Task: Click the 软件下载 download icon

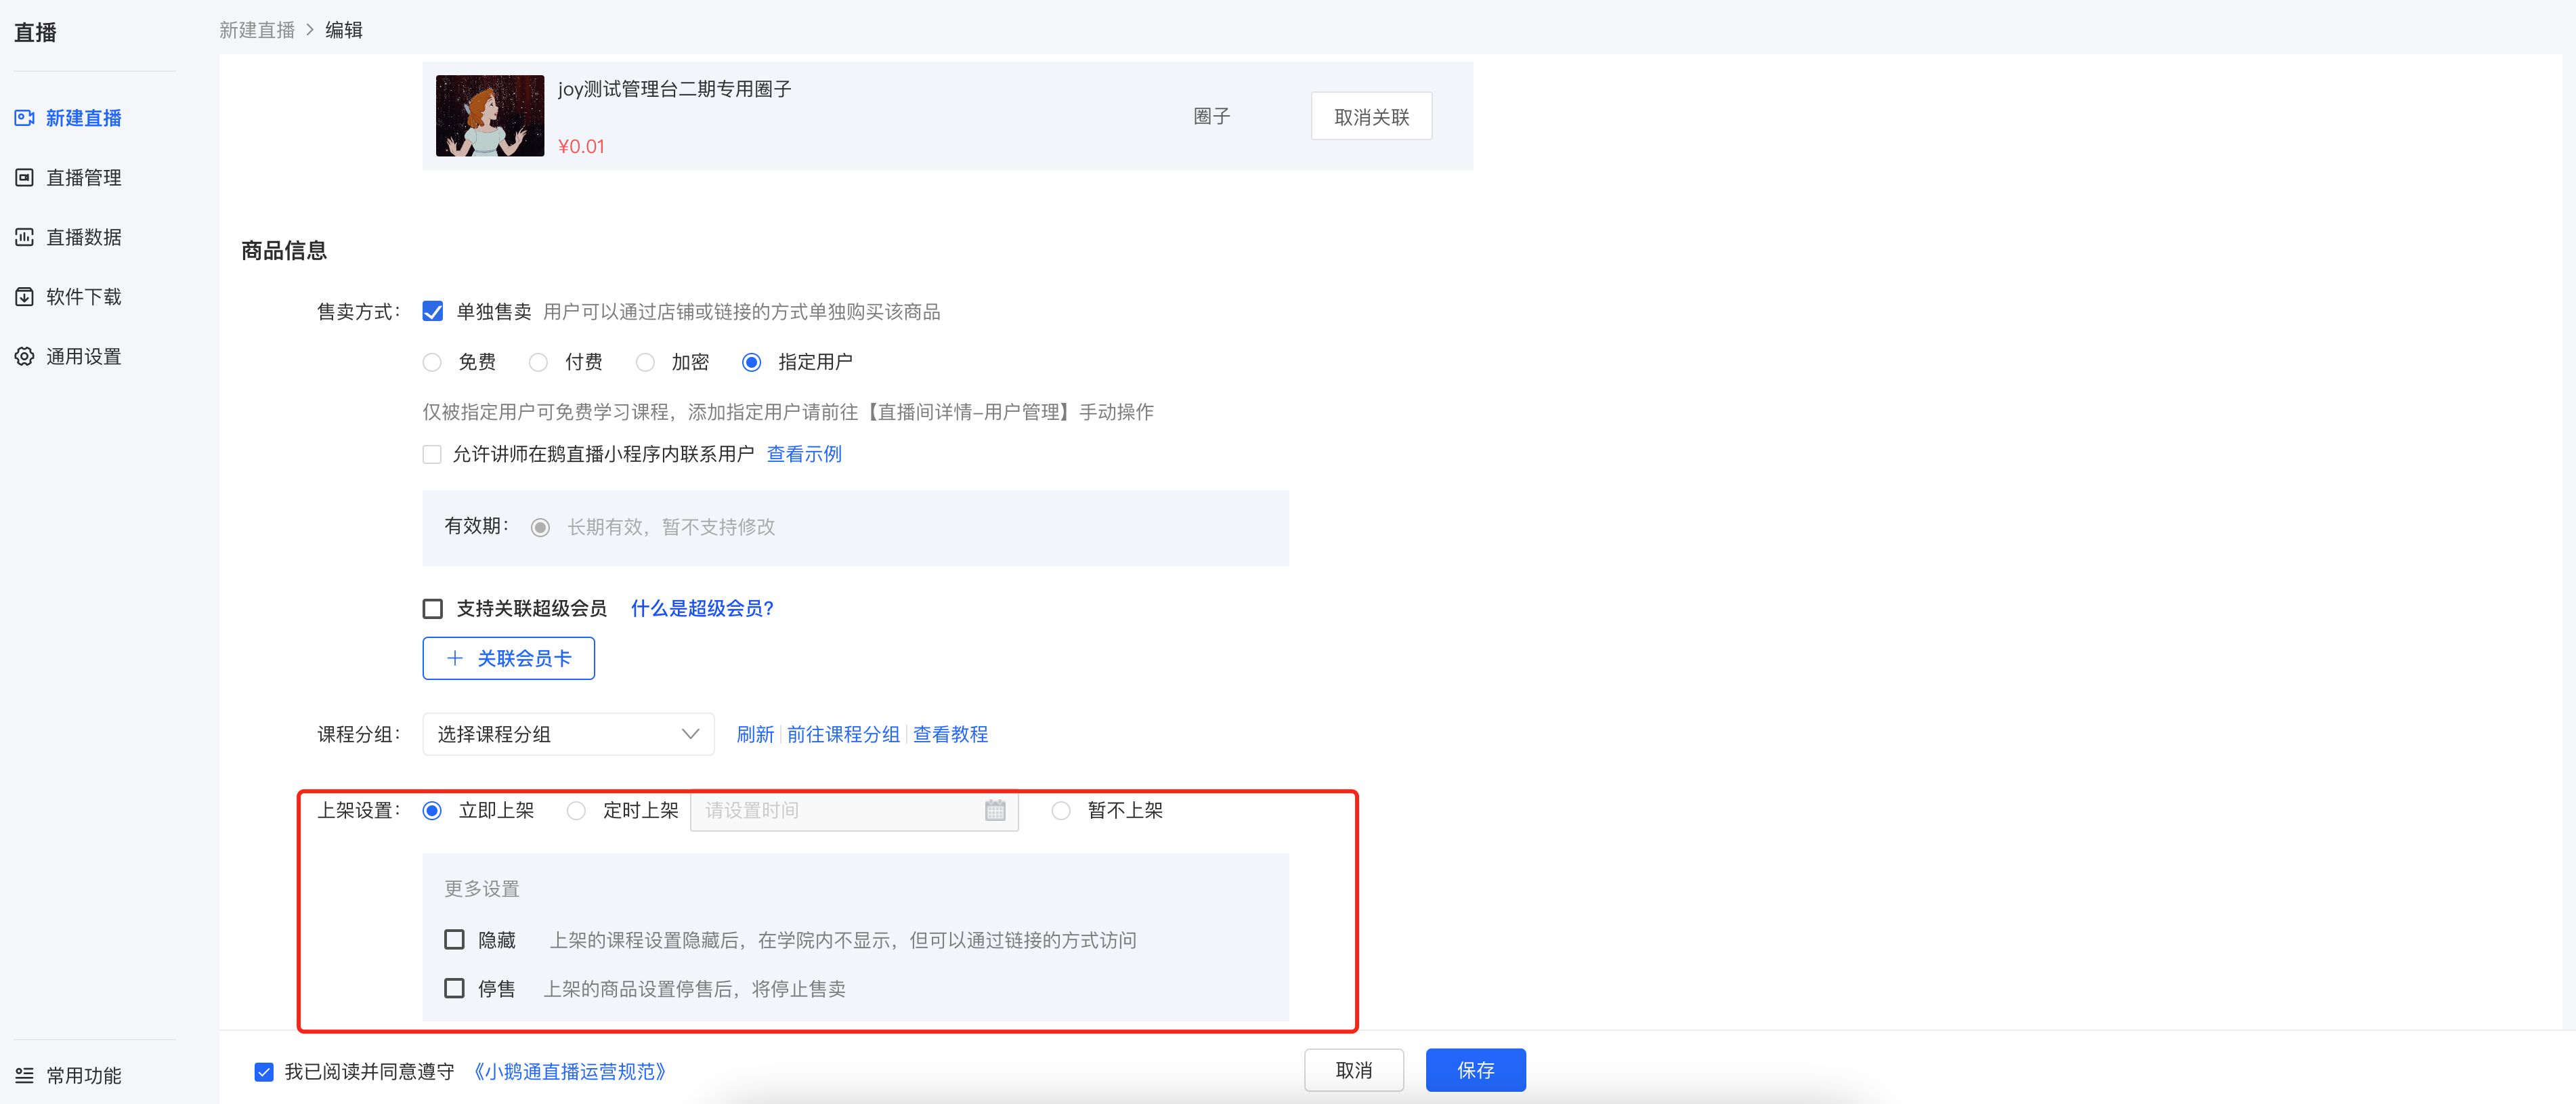Action: (x=24, y=297)
